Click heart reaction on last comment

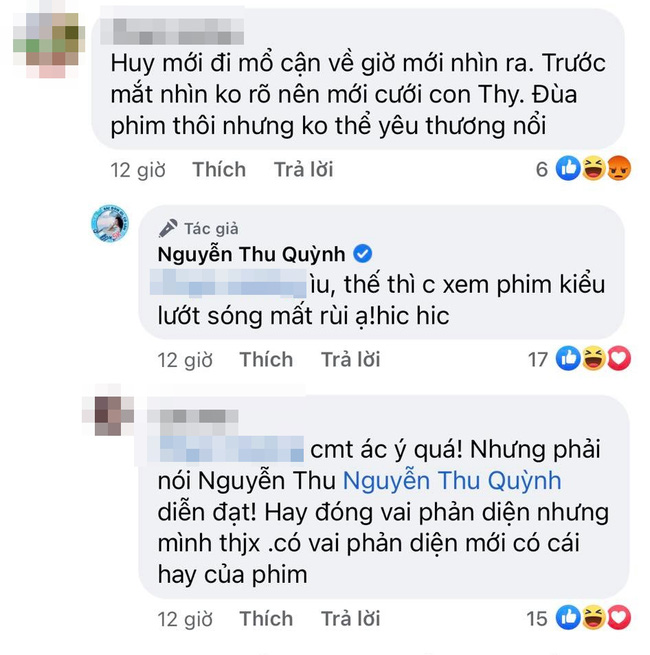pos(619,617)
